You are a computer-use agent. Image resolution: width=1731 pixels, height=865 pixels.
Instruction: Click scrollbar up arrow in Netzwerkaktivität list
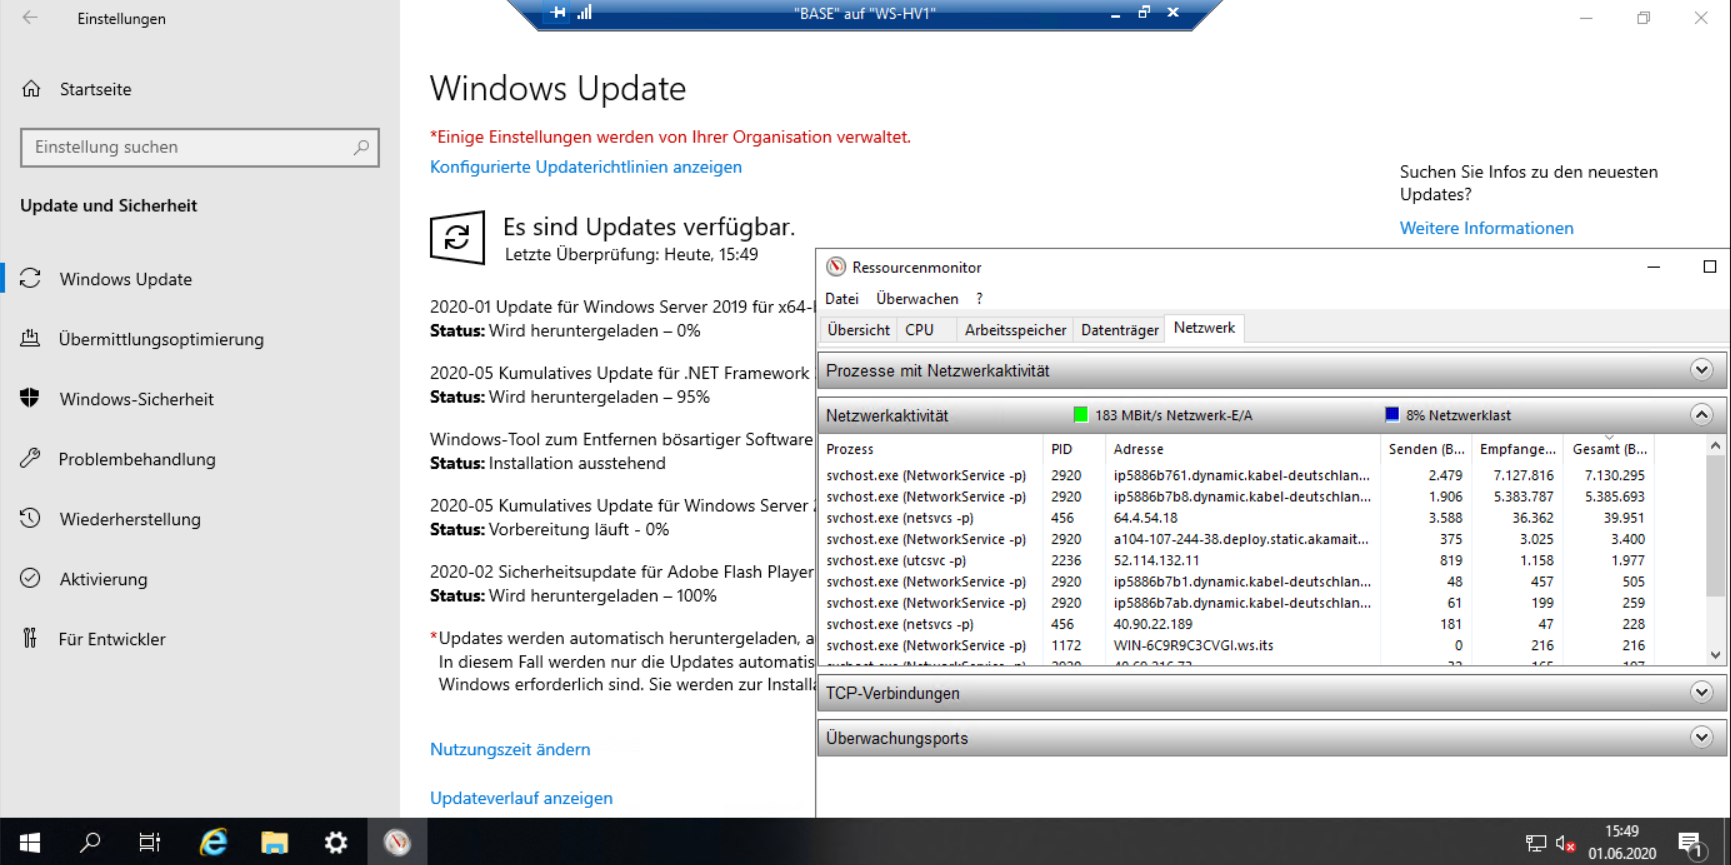(x=1716, y=446)
